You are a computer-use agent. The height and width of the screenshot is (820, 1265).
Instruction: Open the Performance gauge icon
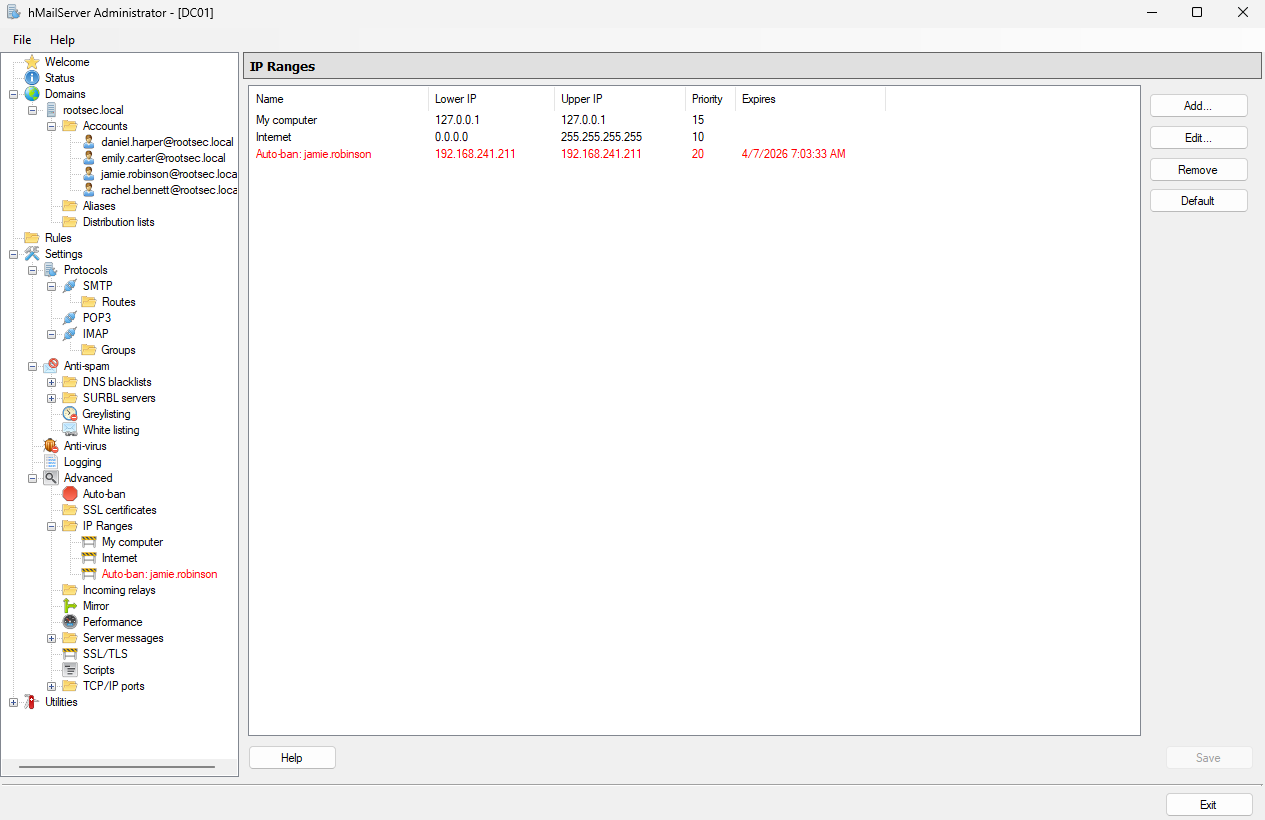point(70,622)
